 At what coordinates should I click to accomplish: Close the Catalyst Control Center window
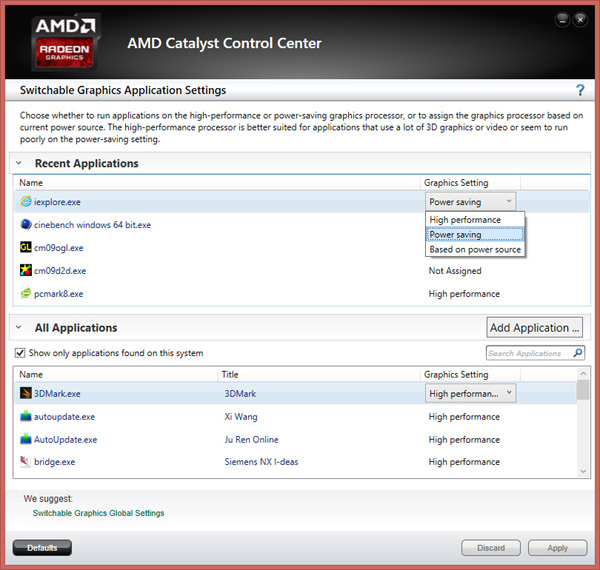(x=580, y=19)
